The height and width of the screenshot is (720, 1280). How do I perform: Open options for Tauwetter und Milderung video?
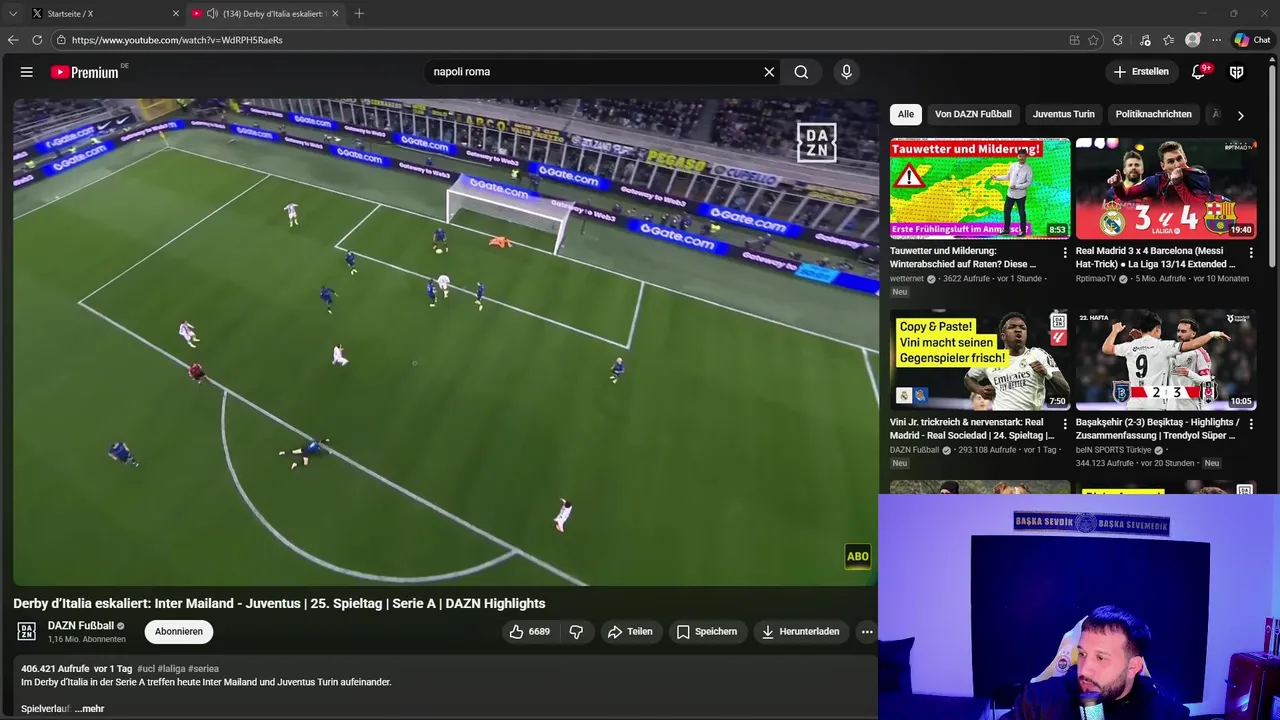[1064, 253]
